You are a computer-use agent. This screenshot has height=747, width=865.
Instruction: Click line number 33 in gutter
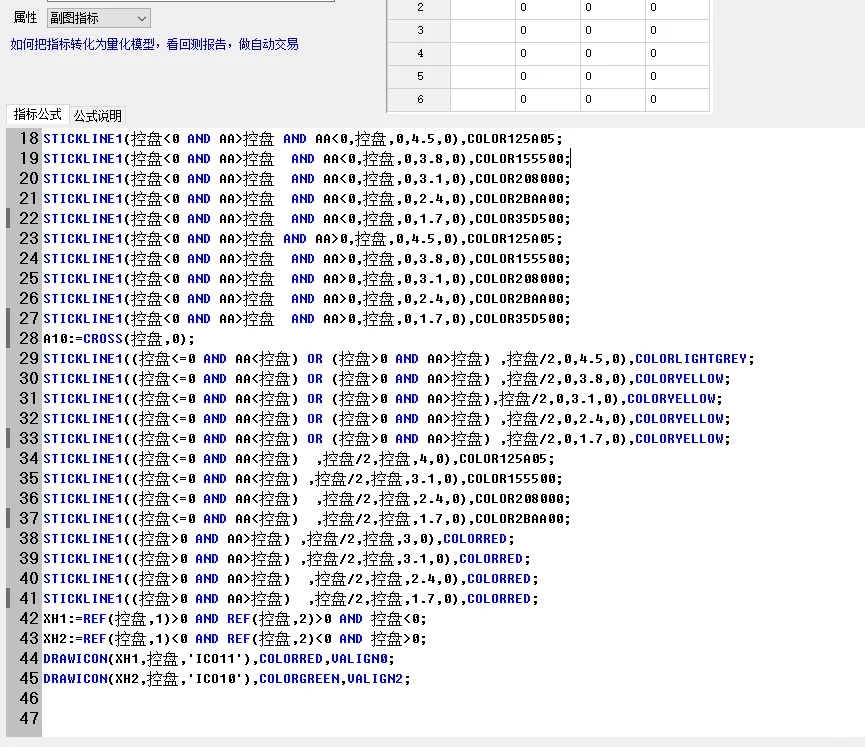[x=29, y=439]
